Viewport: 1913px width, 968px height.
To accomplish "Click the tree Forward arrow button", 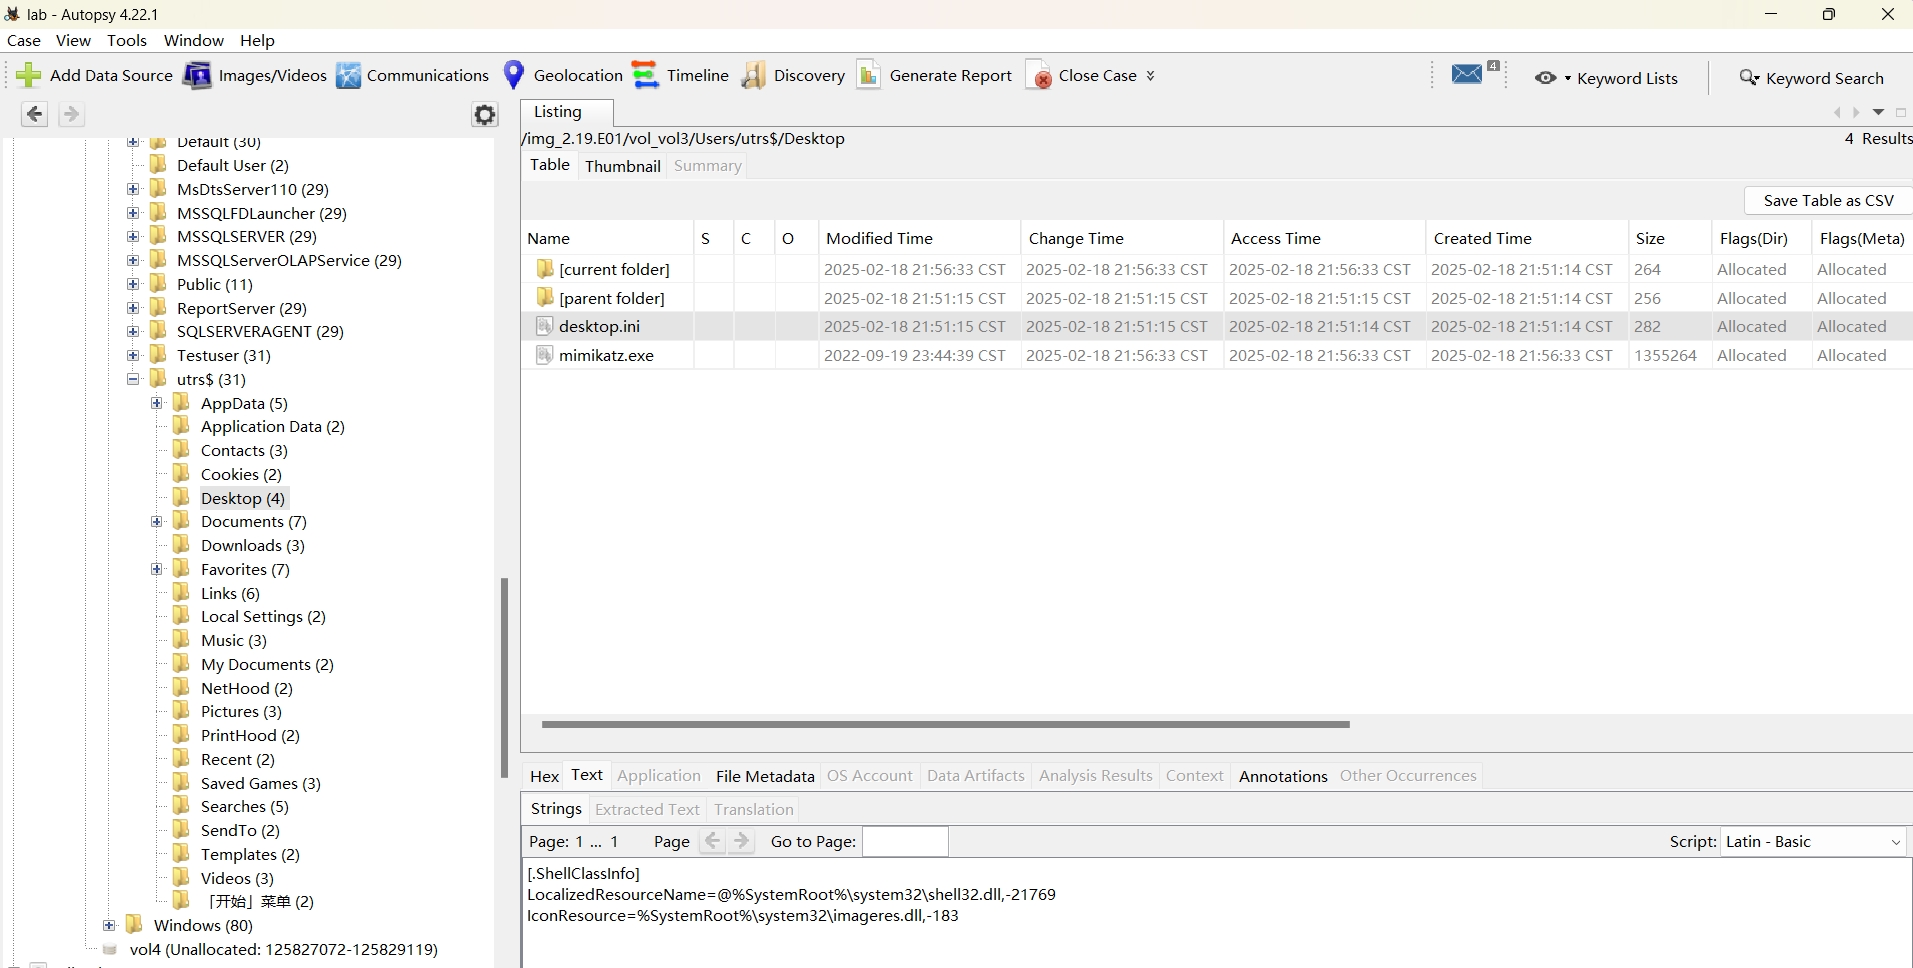I will tap(71, 114).
